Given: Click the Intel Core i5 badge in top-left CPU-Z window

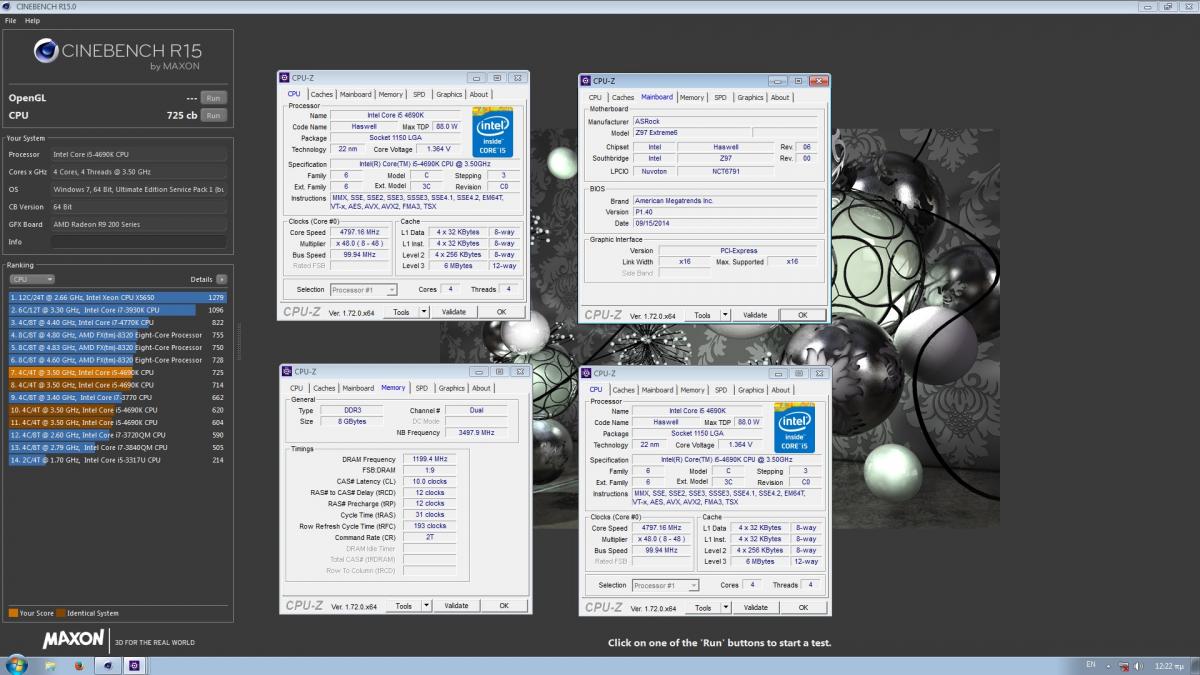Looking at the screenshot, I should point(492,131).
